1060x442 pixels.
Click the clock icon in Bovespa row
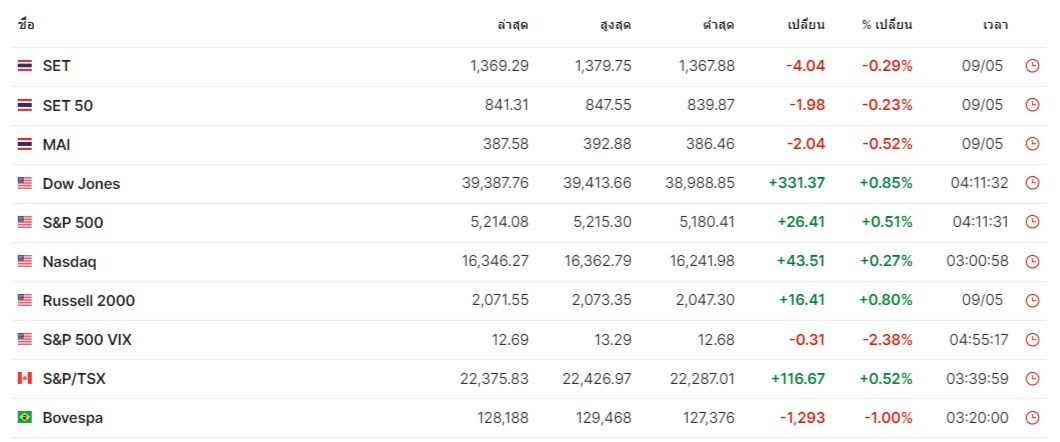point(1032,418)
